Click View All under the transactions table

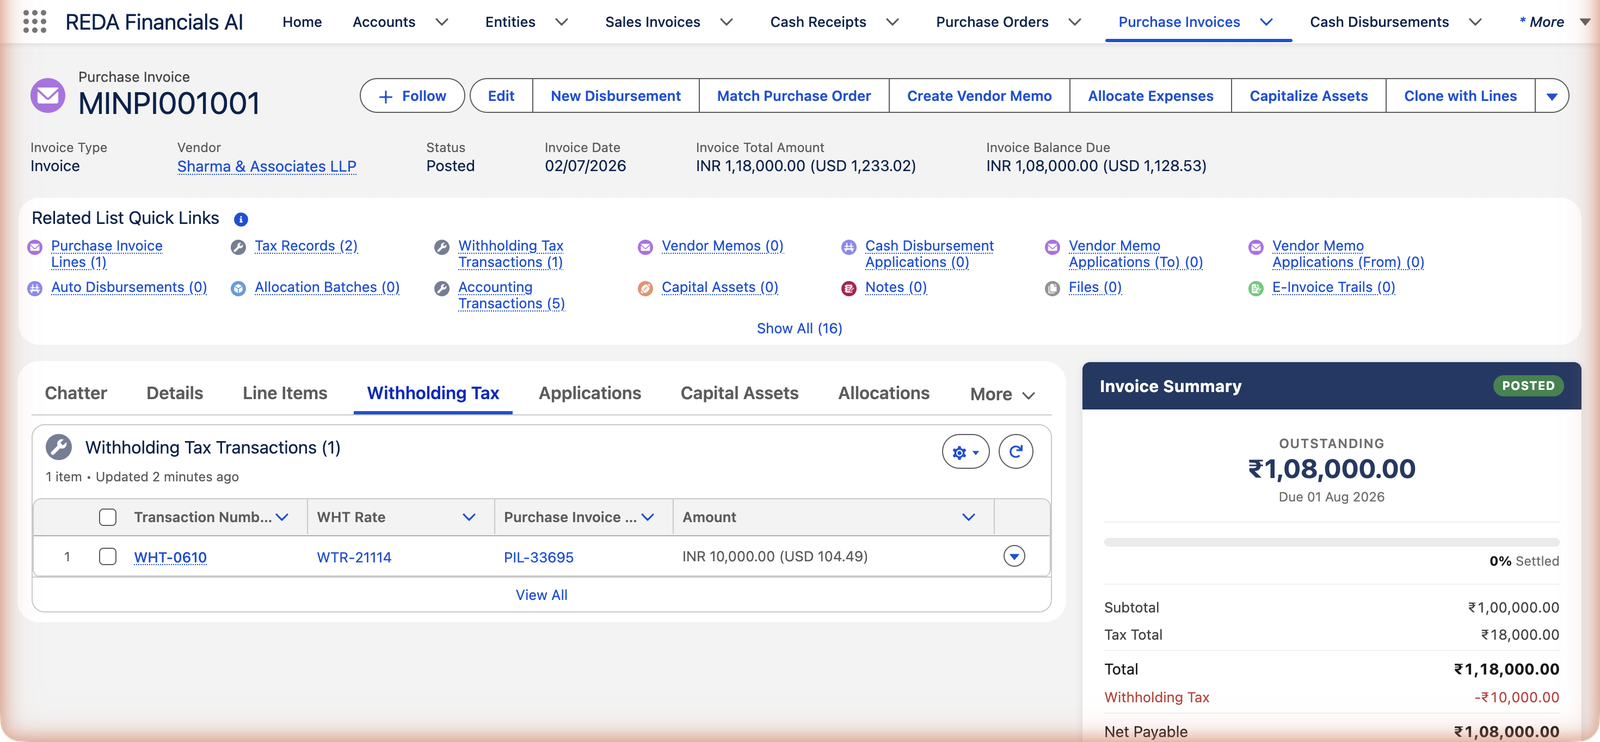541,595
